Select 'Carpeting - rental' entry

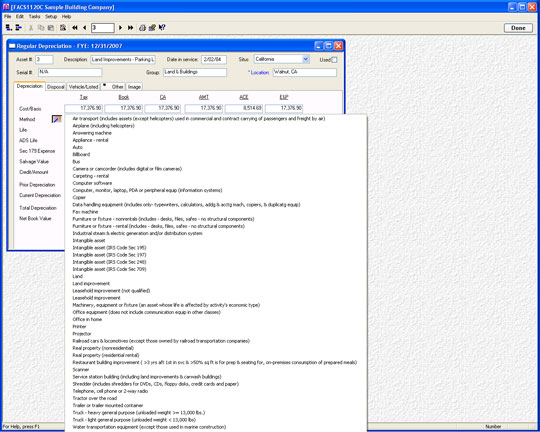[91, 176]
